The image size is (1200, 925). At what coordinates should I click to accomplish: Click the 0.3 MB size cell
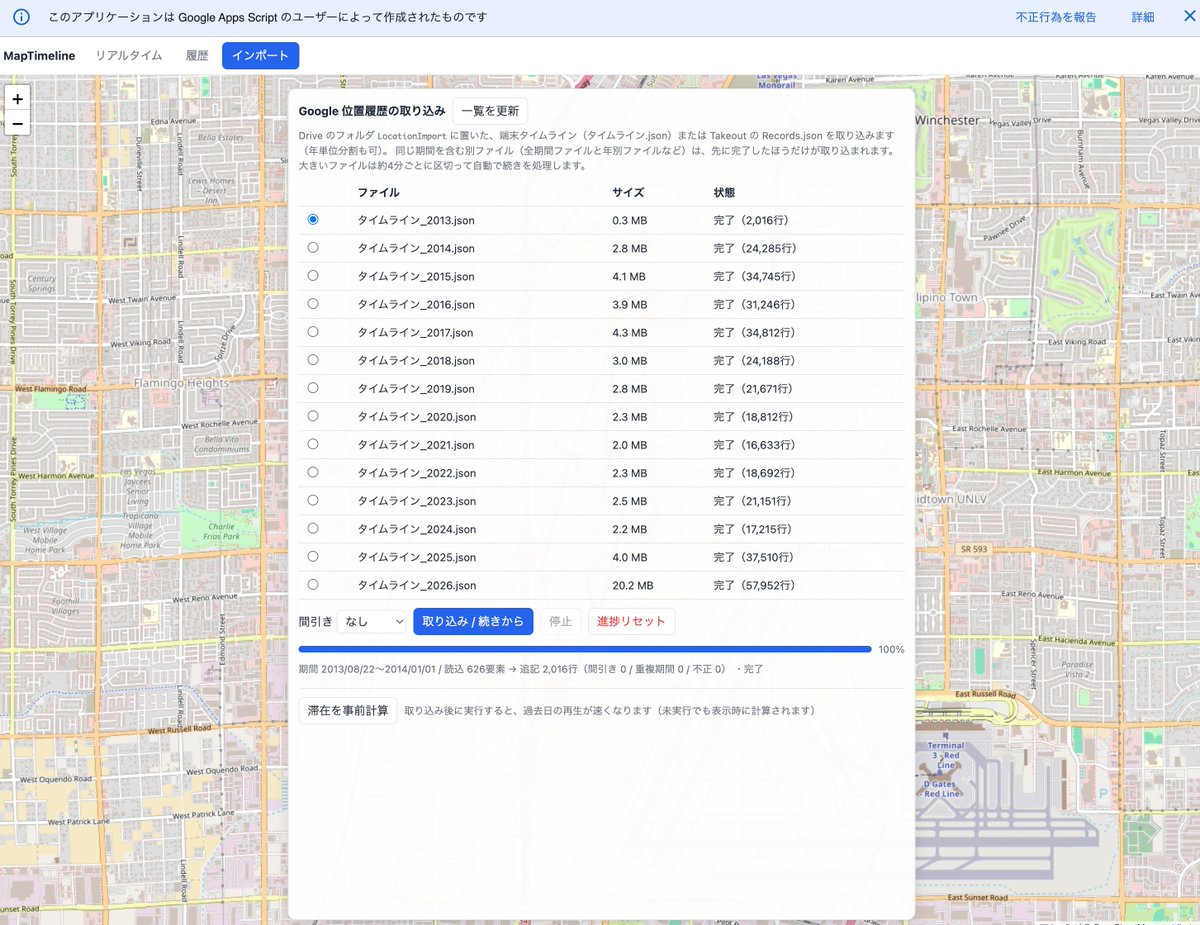click(630, 220)
